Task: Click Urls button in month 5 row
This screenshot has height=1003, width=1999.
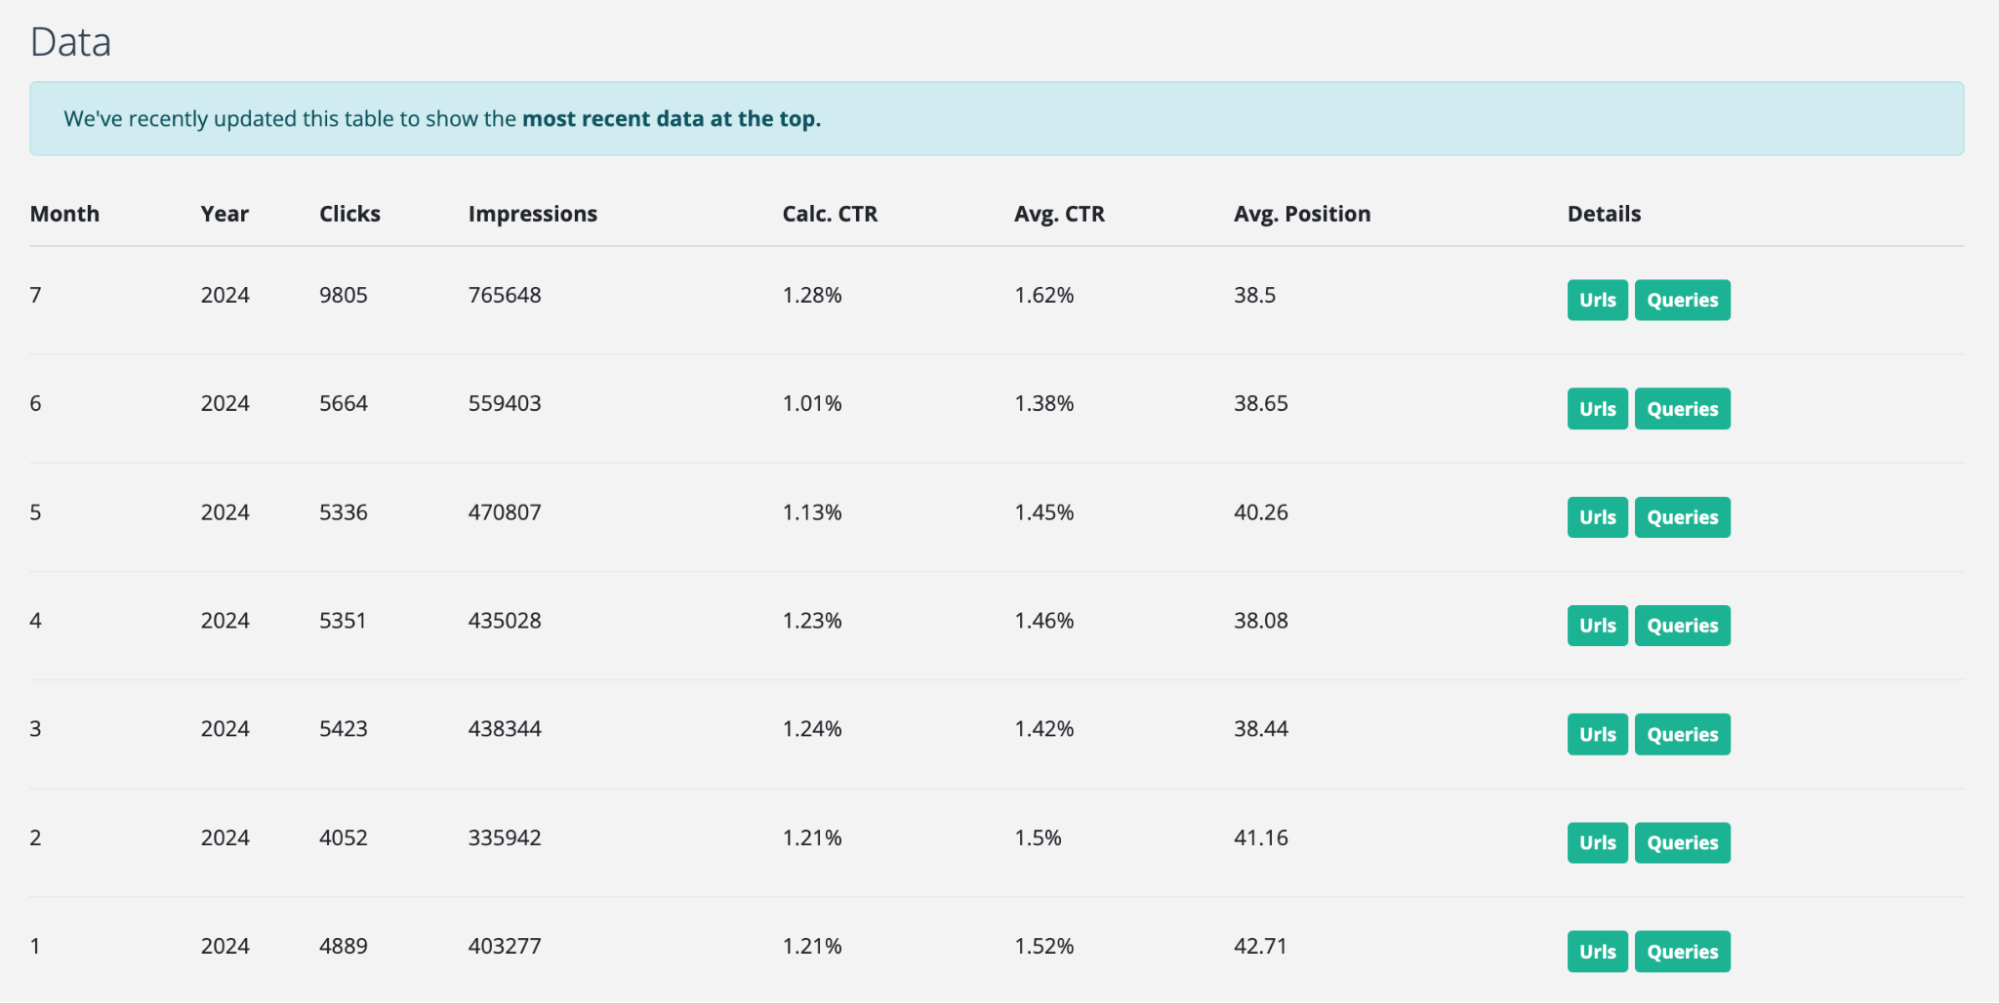Action: pyautogui.click(x=1597, y=517)
